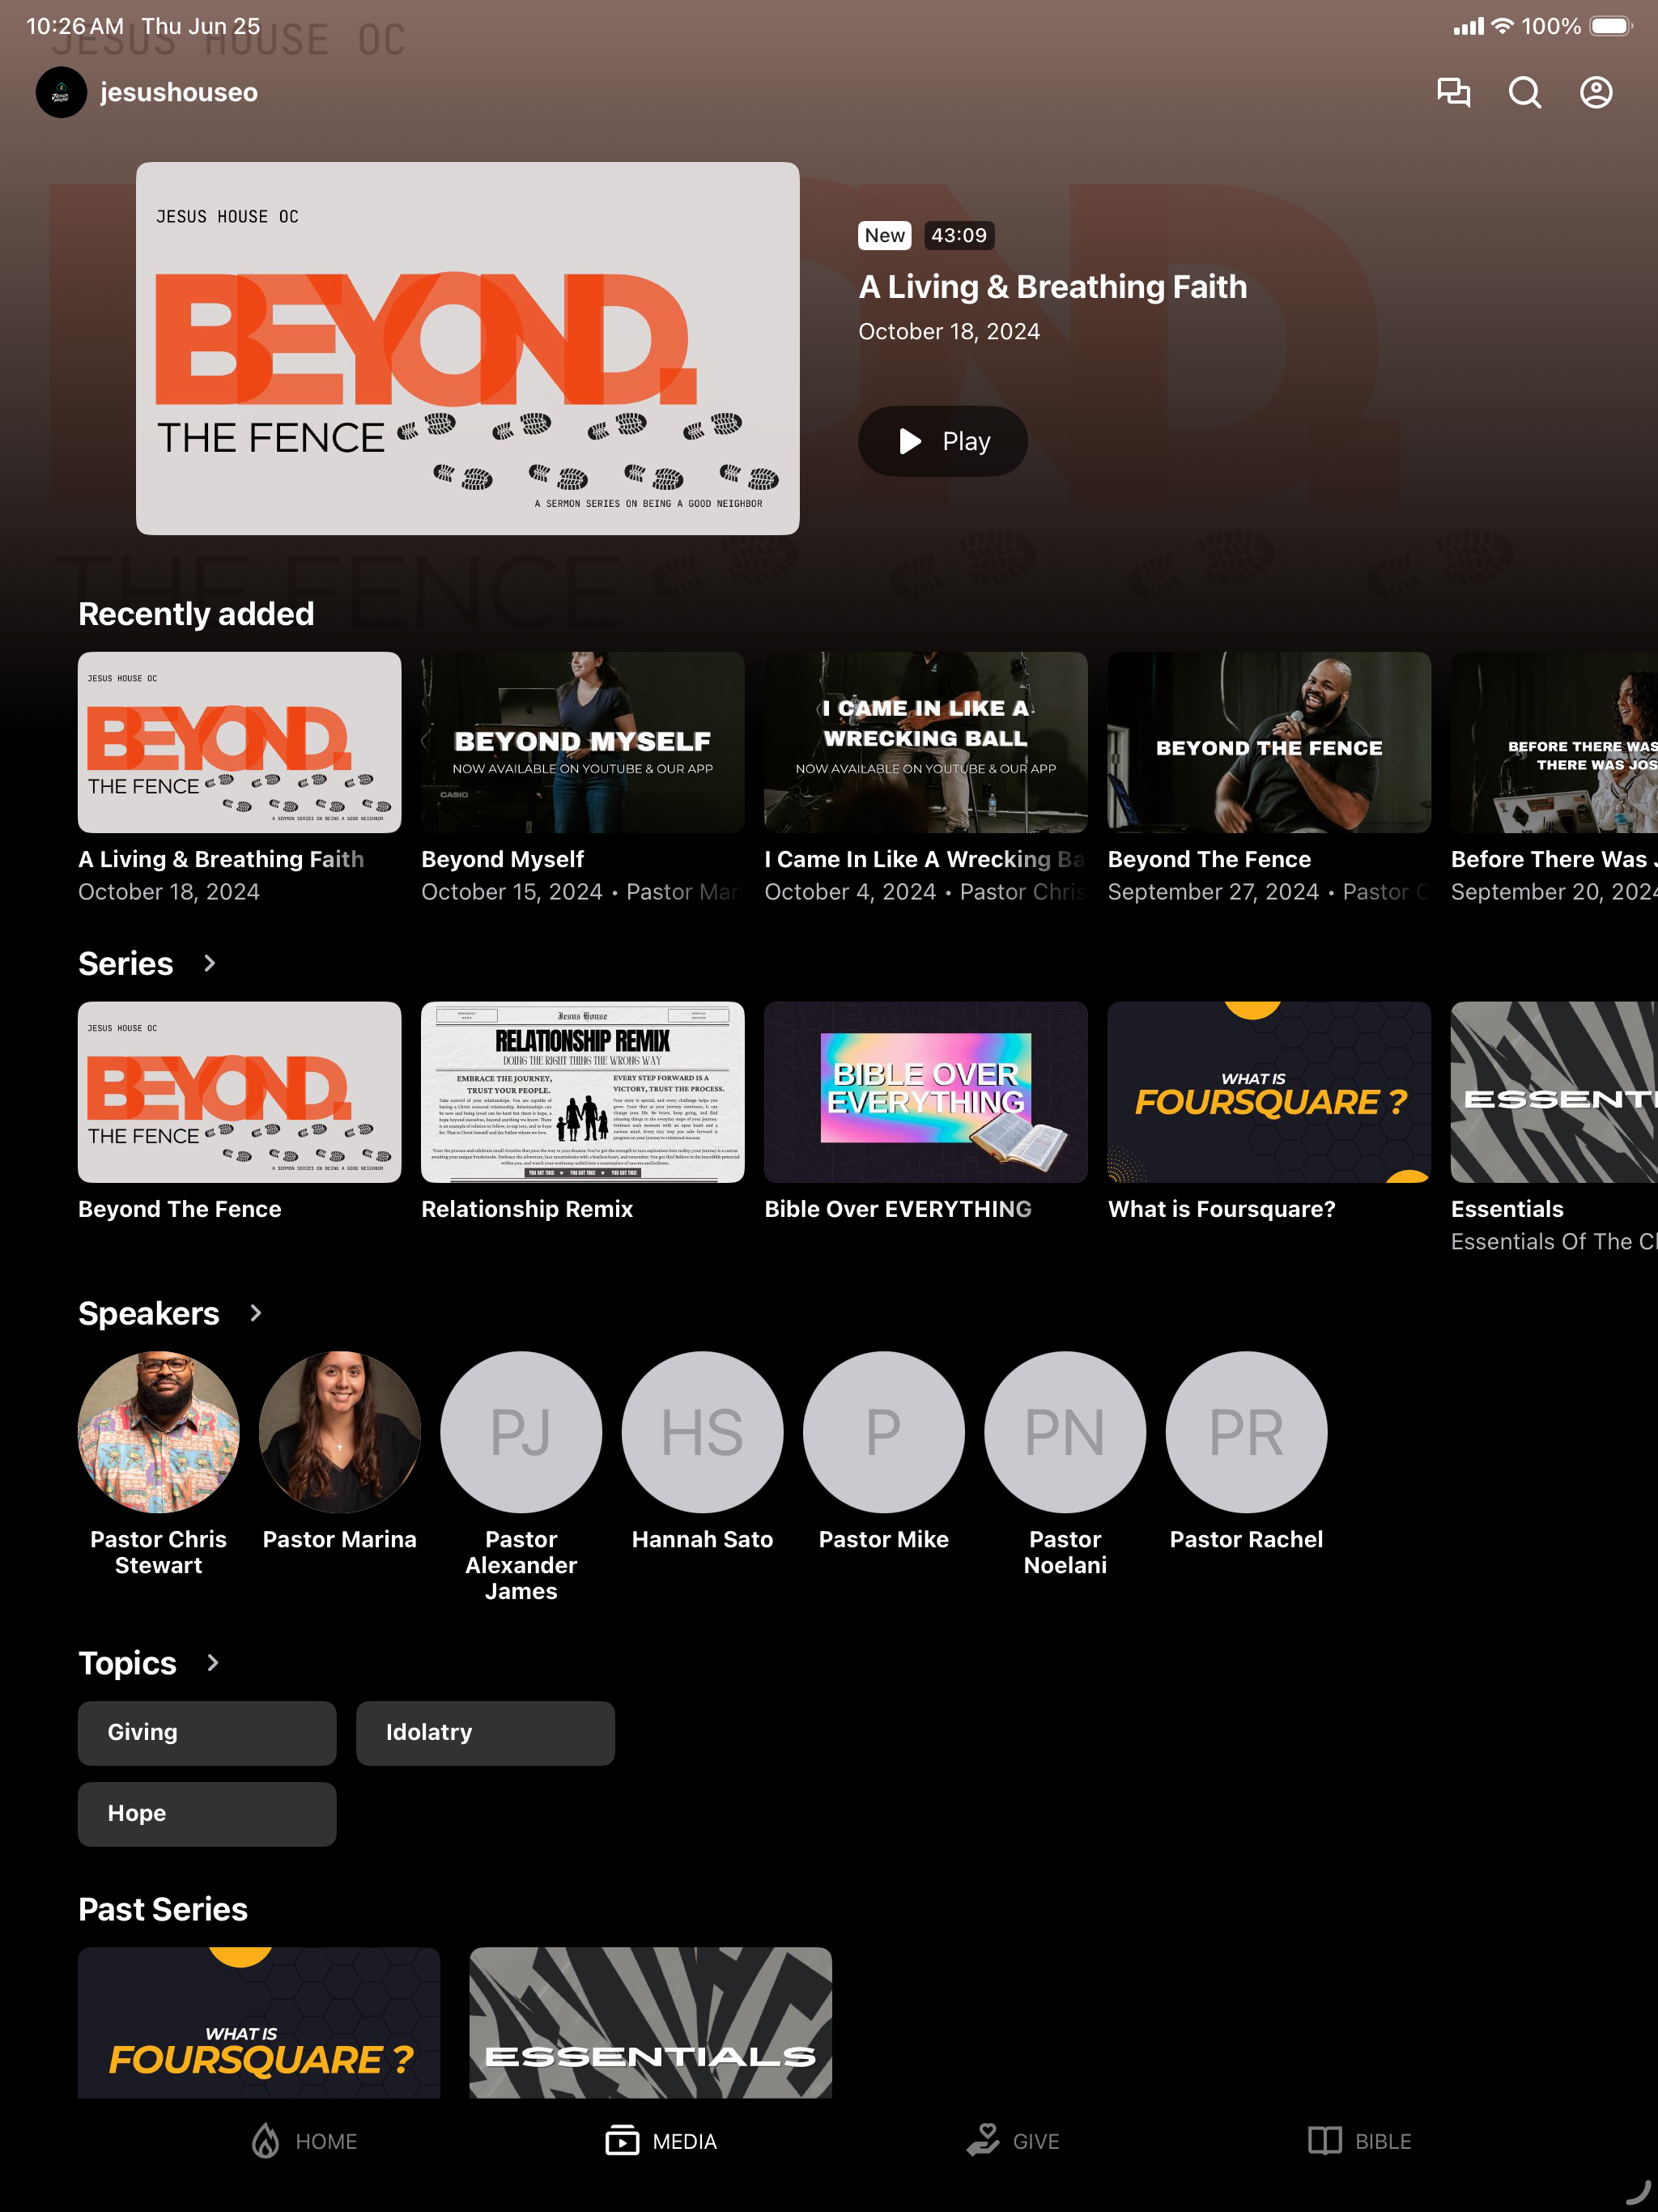Open the BIBLE tab label
The width and height of the screenshot is (1658, 2212).
tap(1383, 2141)
